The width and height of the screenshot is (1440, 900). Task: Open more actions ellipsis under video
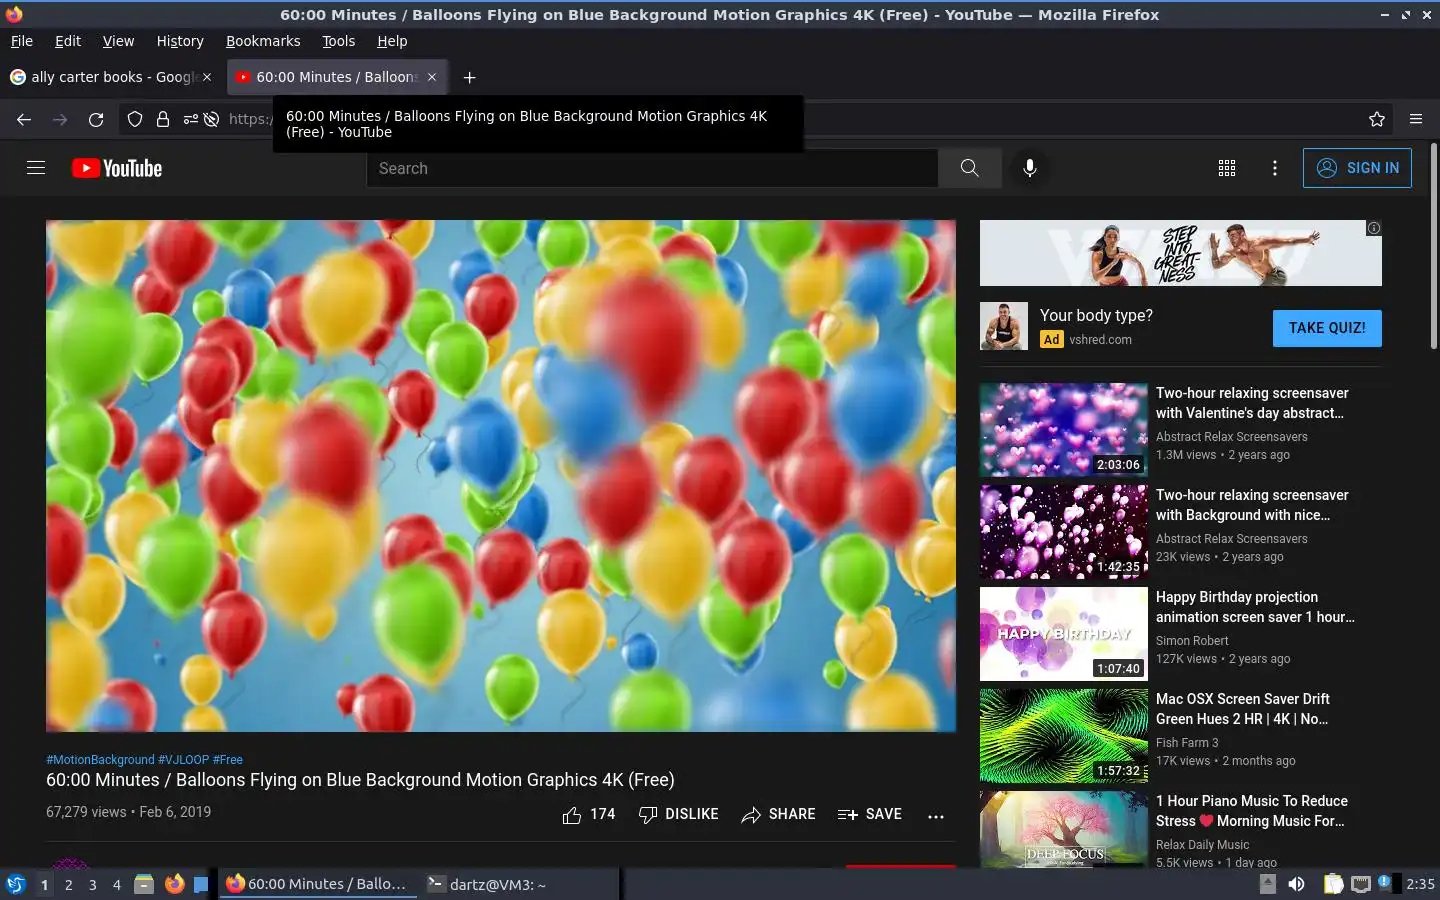[936, 816]
